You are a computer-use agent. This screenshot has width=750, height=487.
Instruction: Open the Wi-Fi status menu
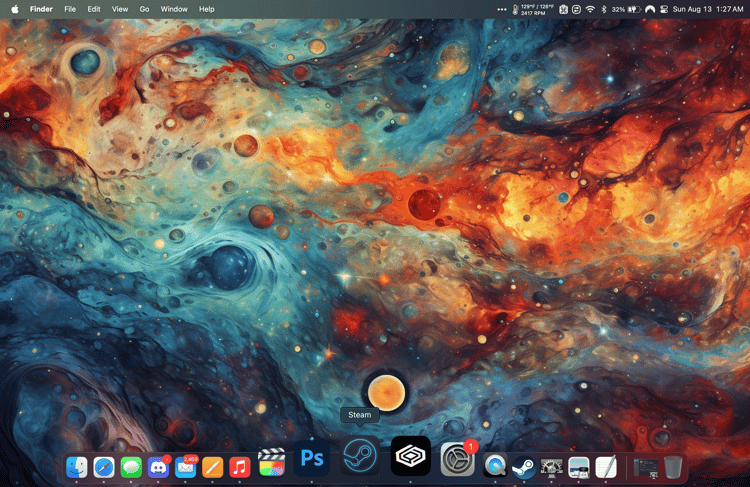click(590, 9)
